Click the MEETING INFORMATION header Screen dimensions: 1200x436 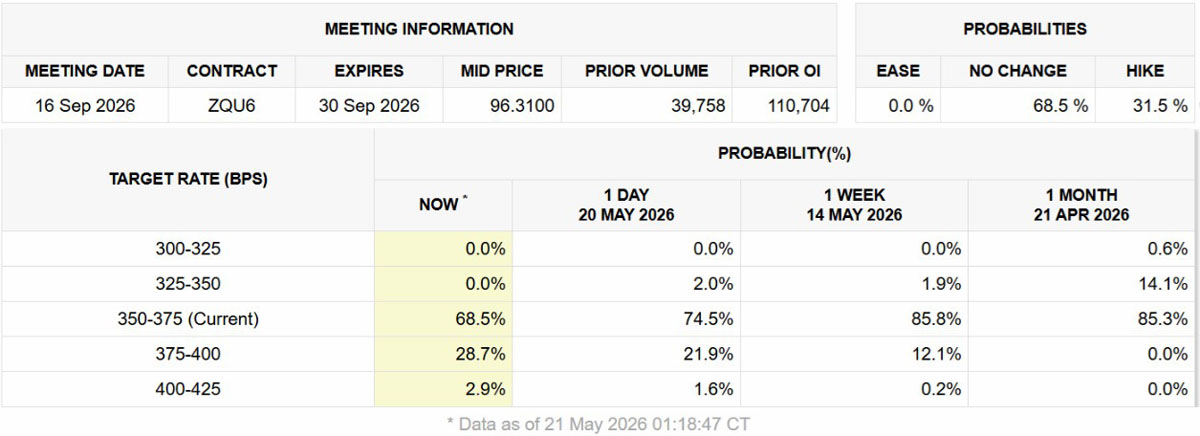click(419, 29)
